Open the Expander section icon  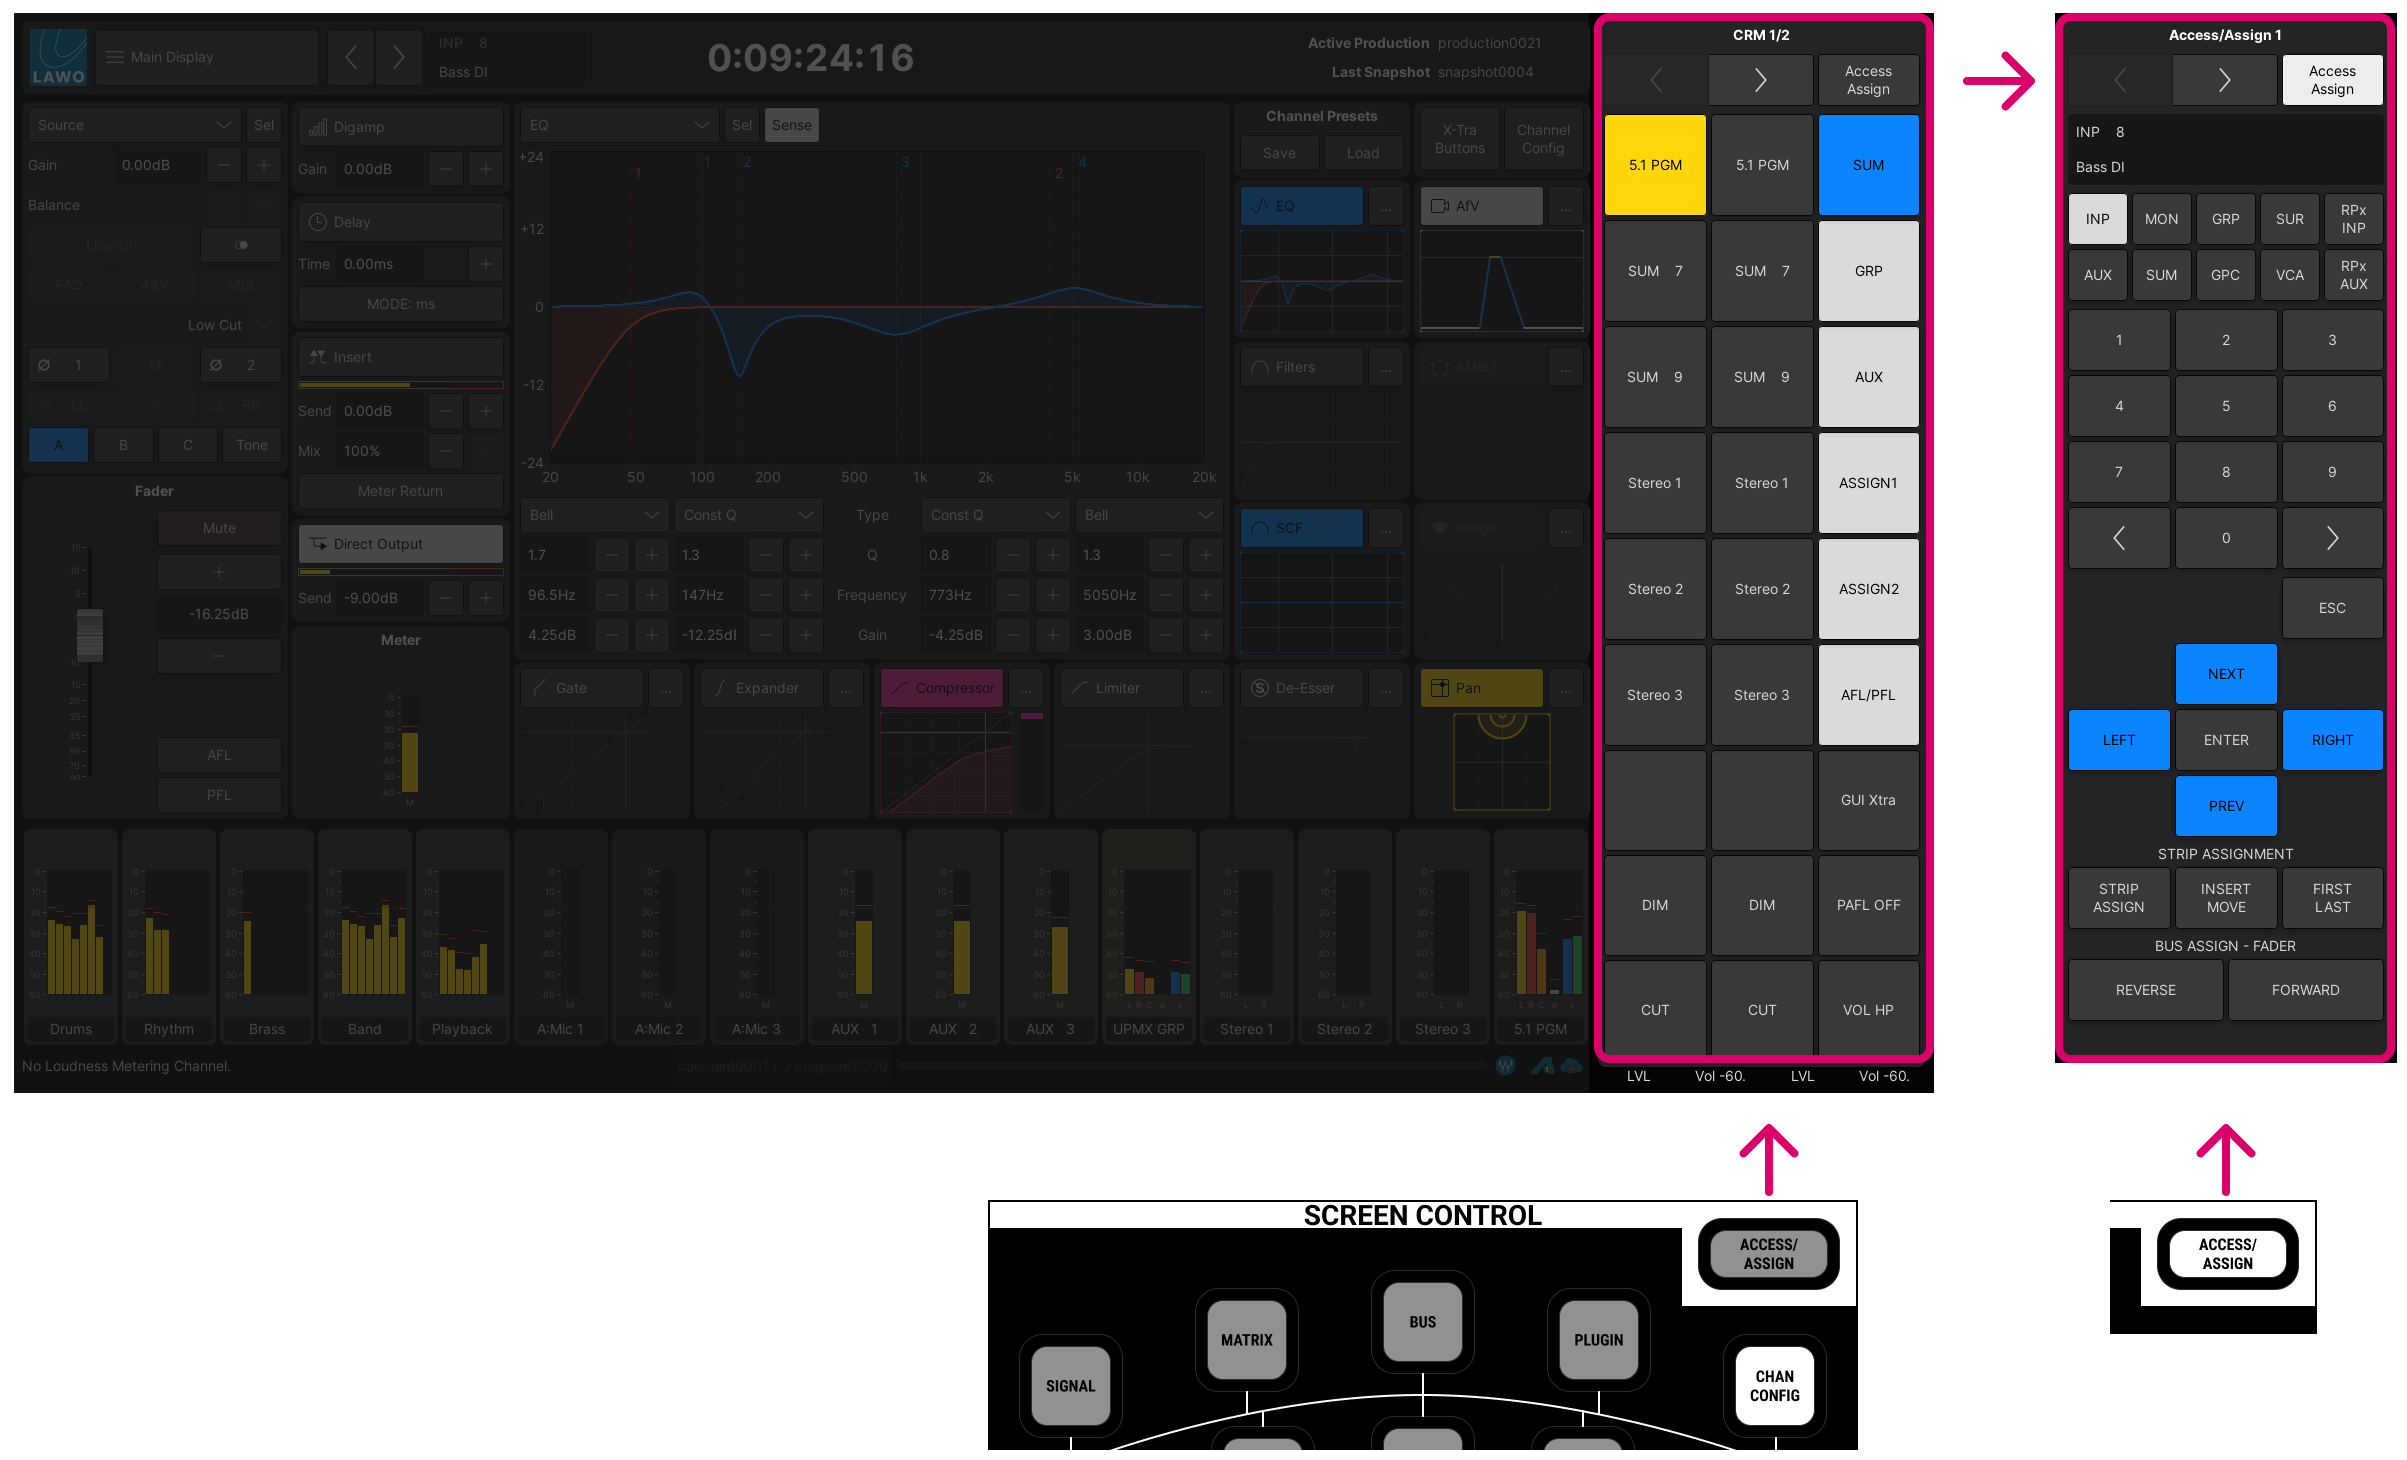tap(760, 688)
